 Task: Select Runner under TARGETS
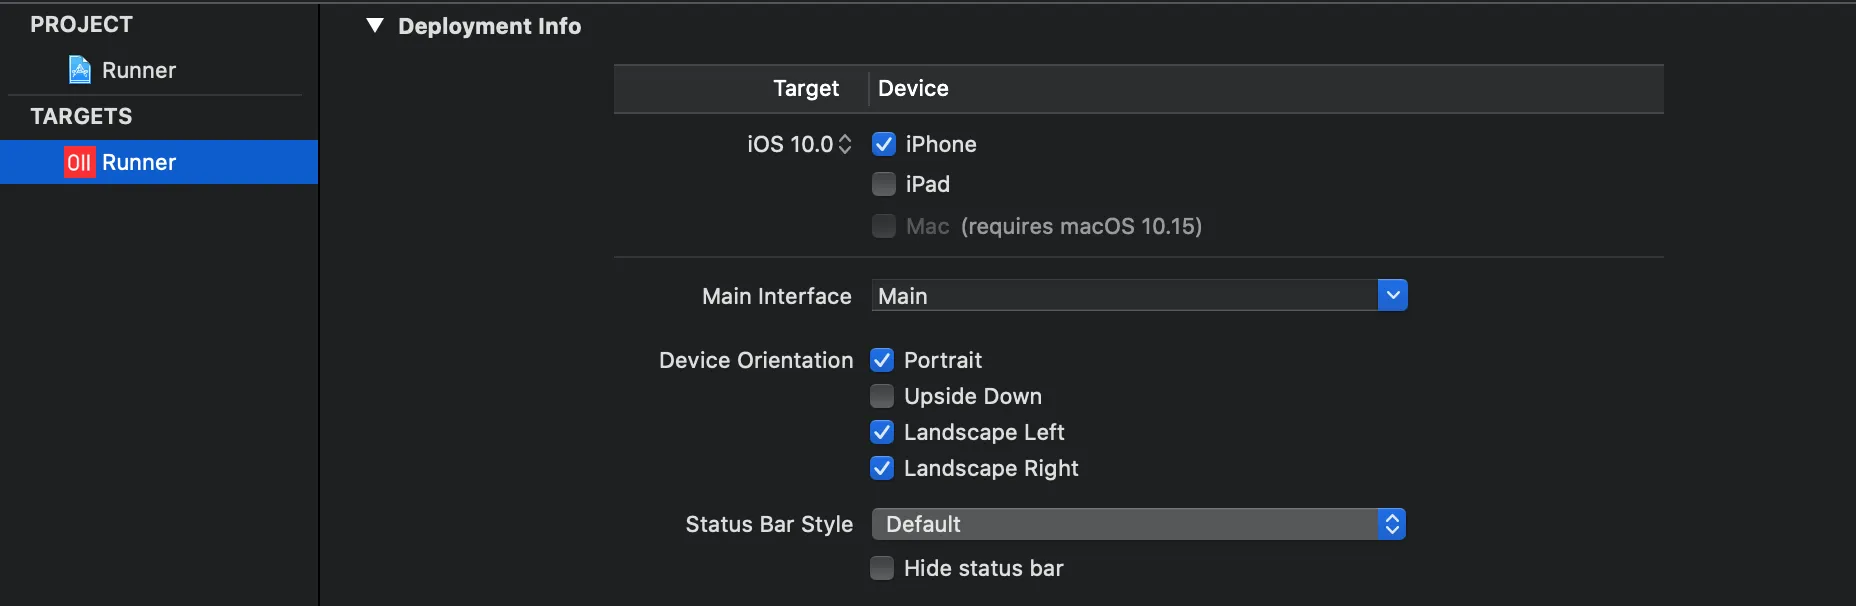(138, 162)
